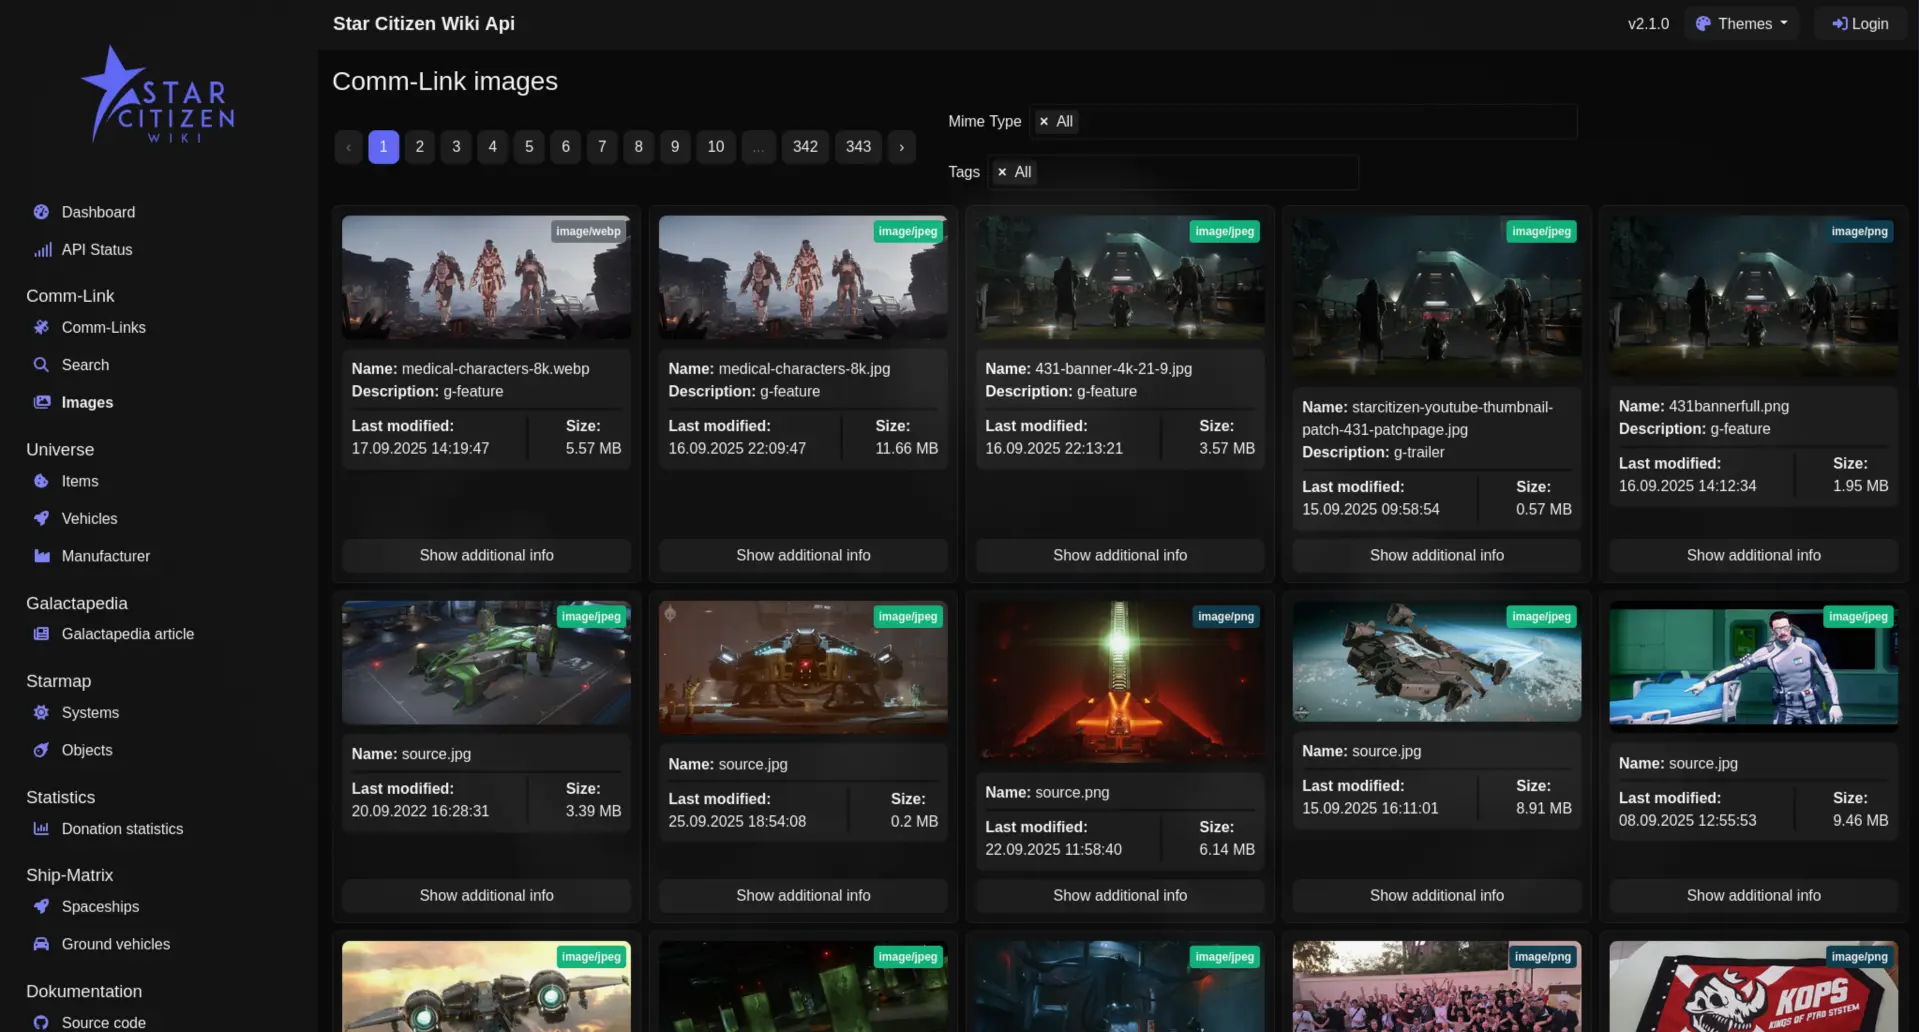The width and height of the screenshot is (1919, 1032).
Task: Click the Objects planet icon
Action: pos(41,750)
